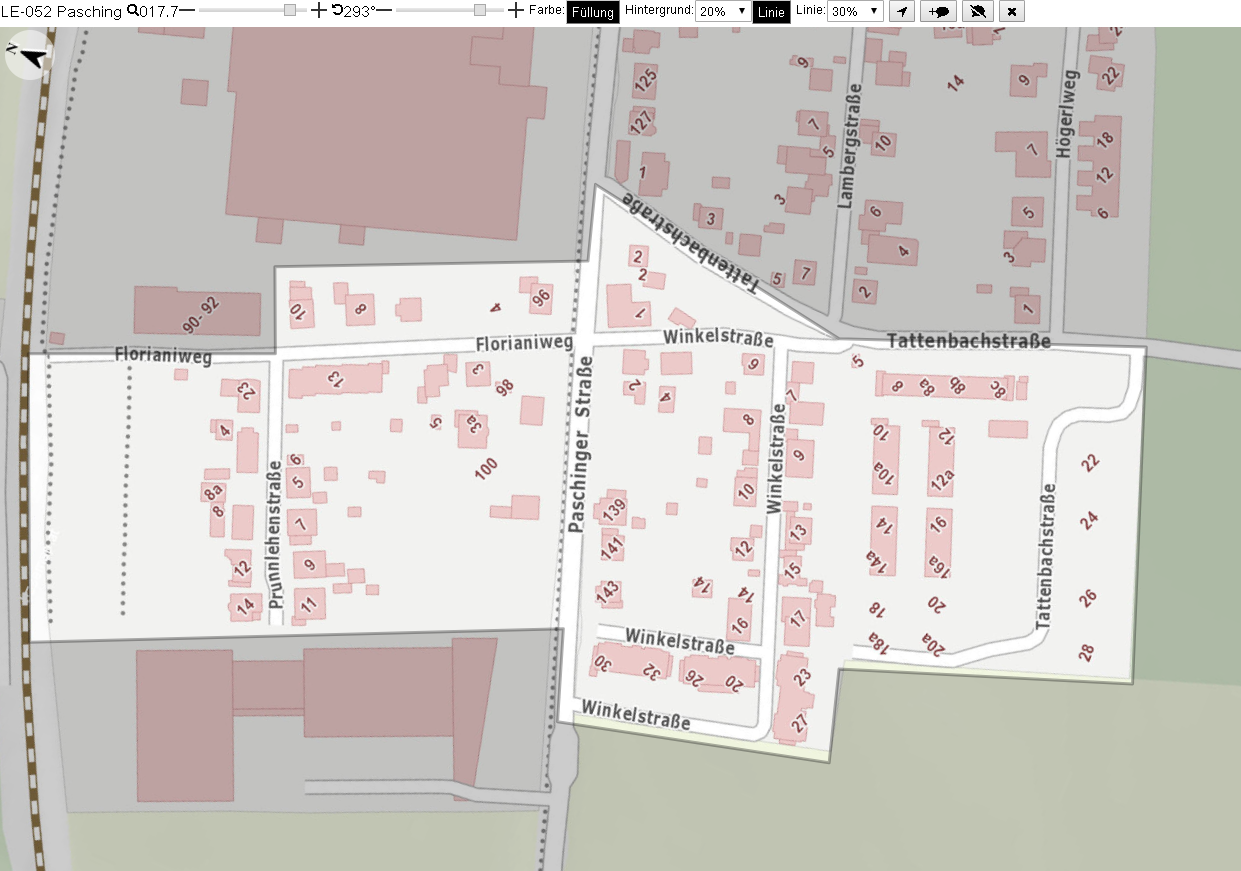Click the crossed-out eye hide button

tap(979, 12)
